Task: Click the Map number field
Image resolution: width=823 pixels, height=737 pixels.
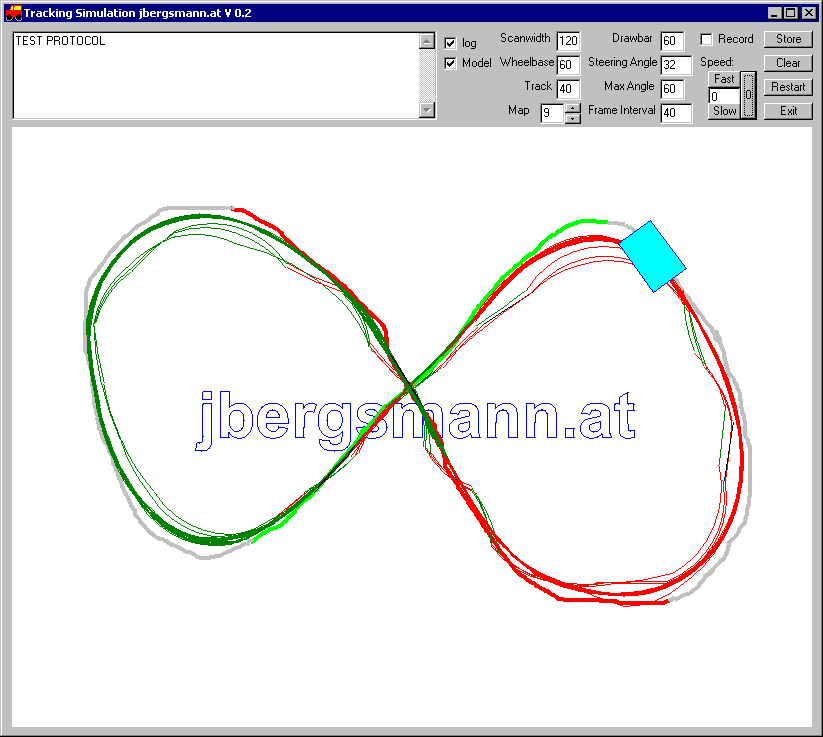Action: coord(552,113)
